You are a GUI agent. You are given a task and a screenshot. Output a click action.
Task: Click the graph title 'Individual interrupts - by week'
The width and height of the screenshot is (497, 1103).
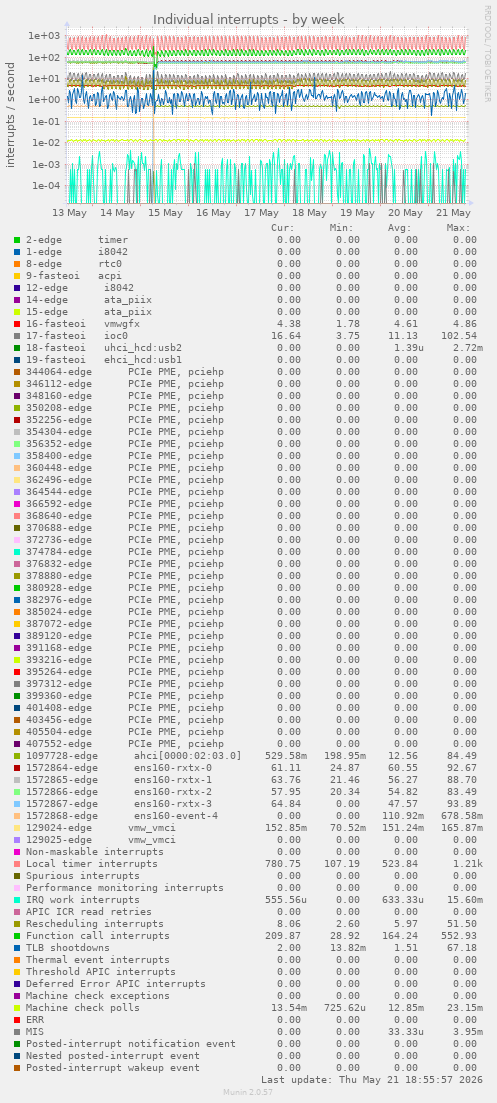249,19
